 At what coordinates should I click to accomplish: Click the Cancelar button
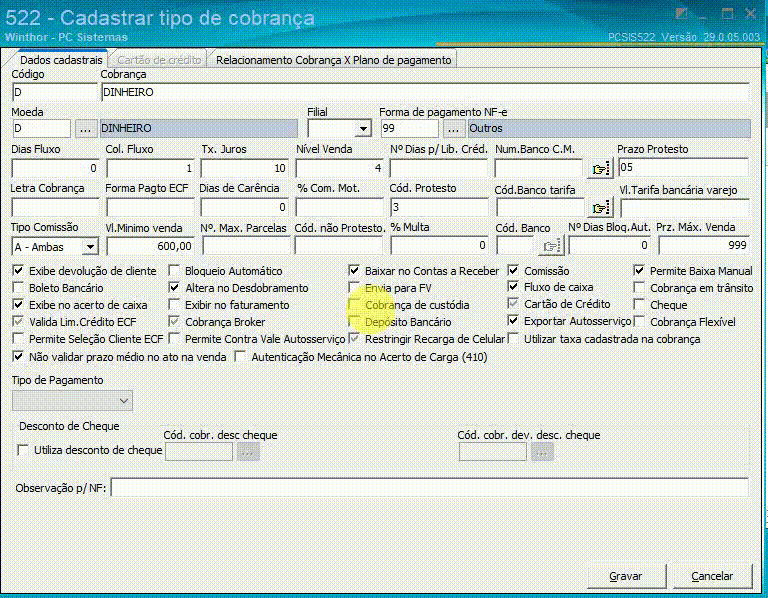point(712,576)
